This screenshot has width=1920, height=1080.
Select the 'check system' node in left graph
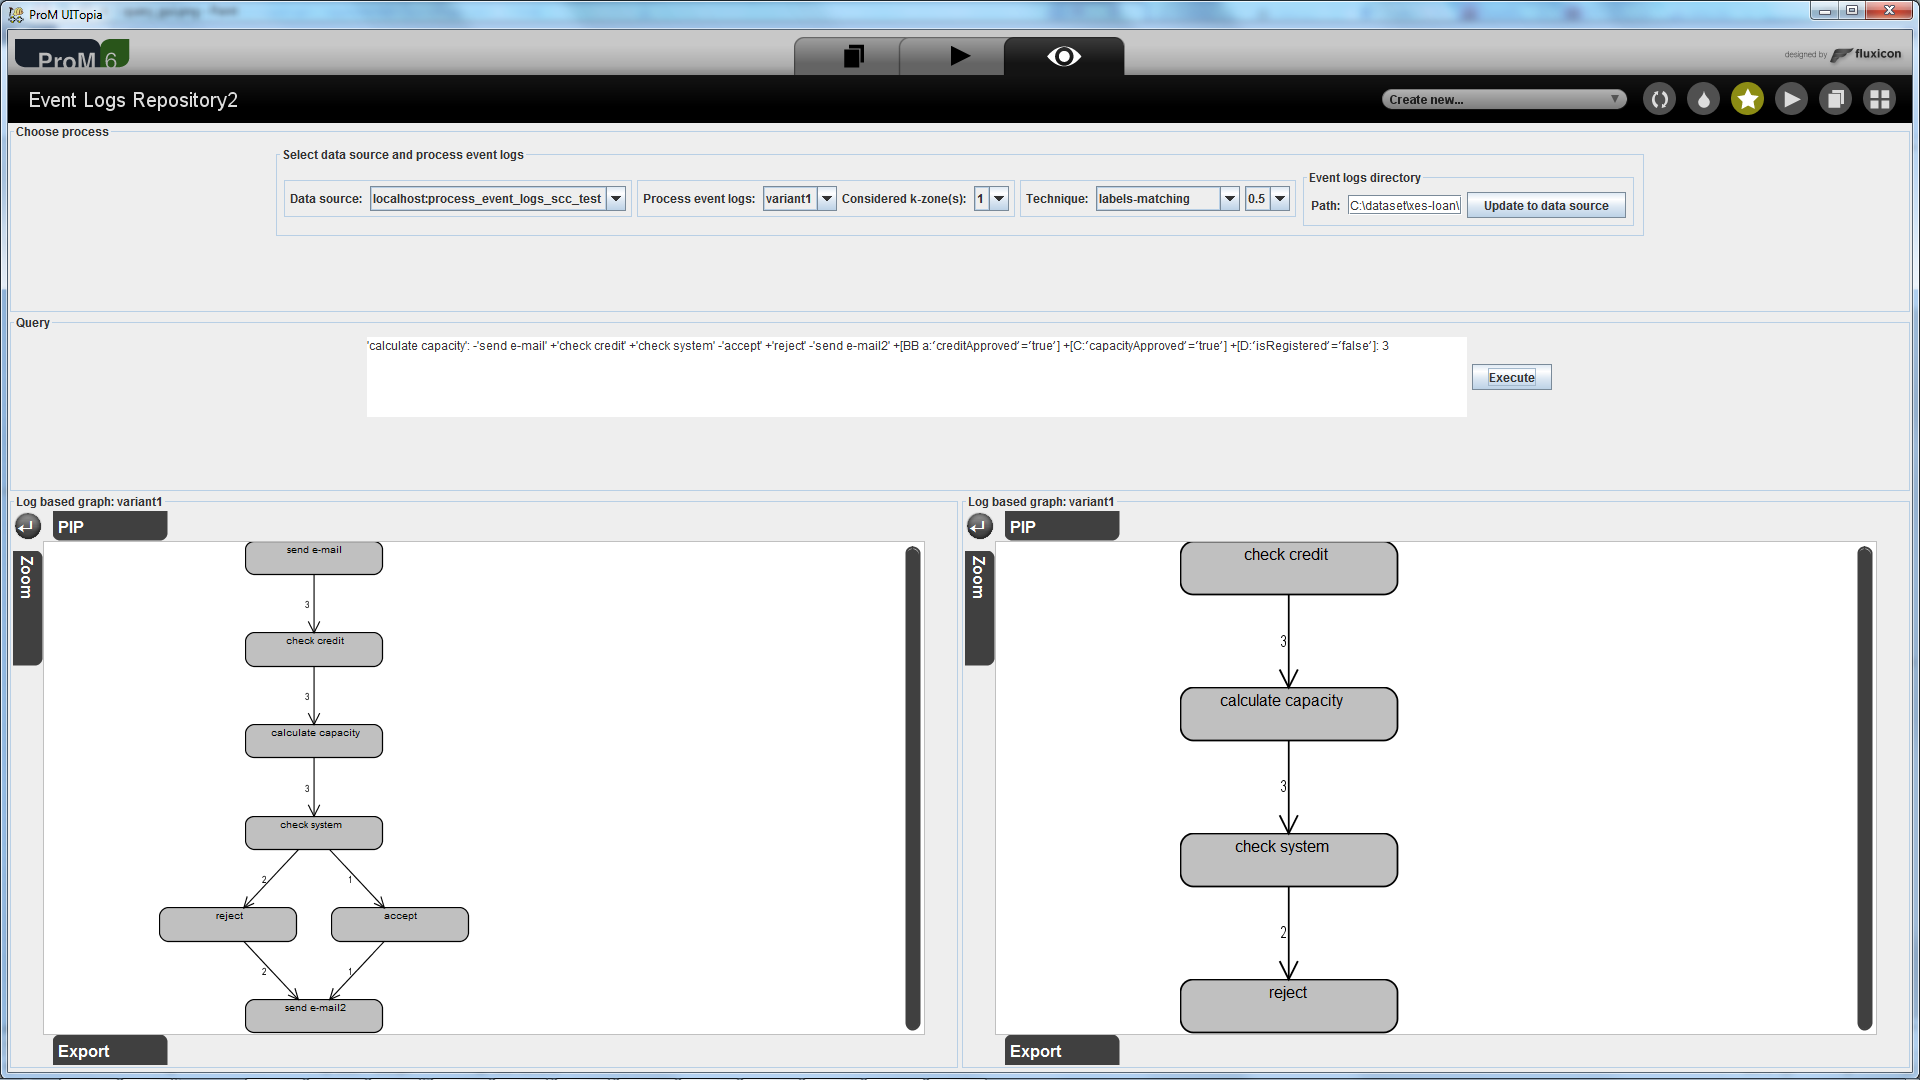click(314, 833)
